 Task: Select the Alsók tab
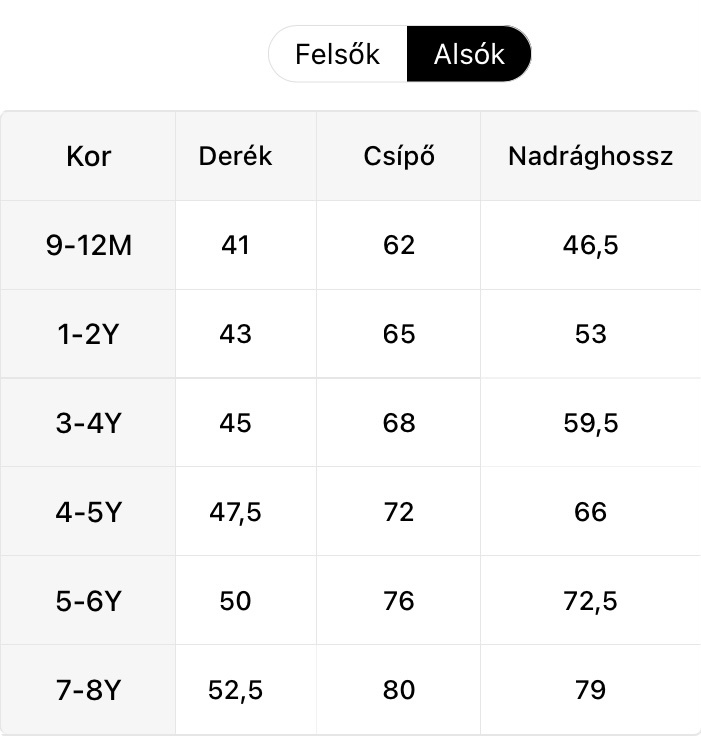[x=469, y=54]
